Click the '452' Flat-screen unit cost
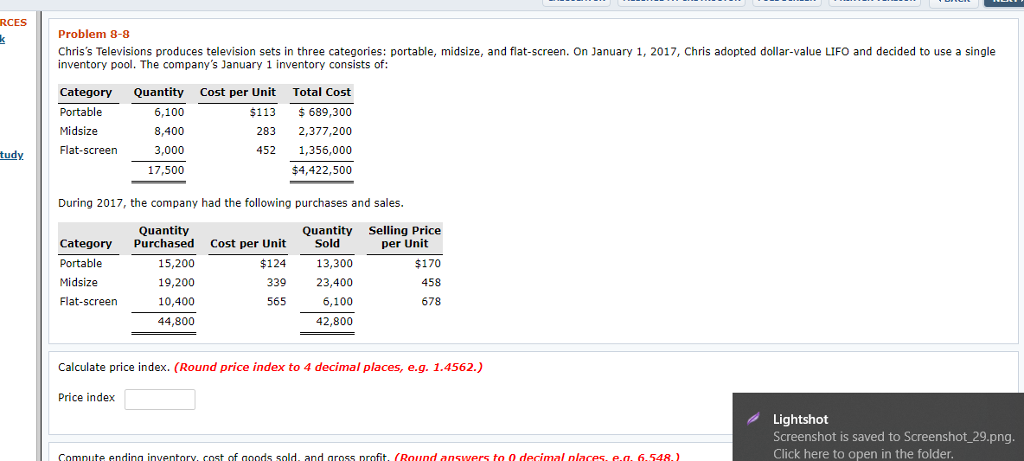Image resolution: width=1024 pixels, height=461 pixels. point(266,150)
